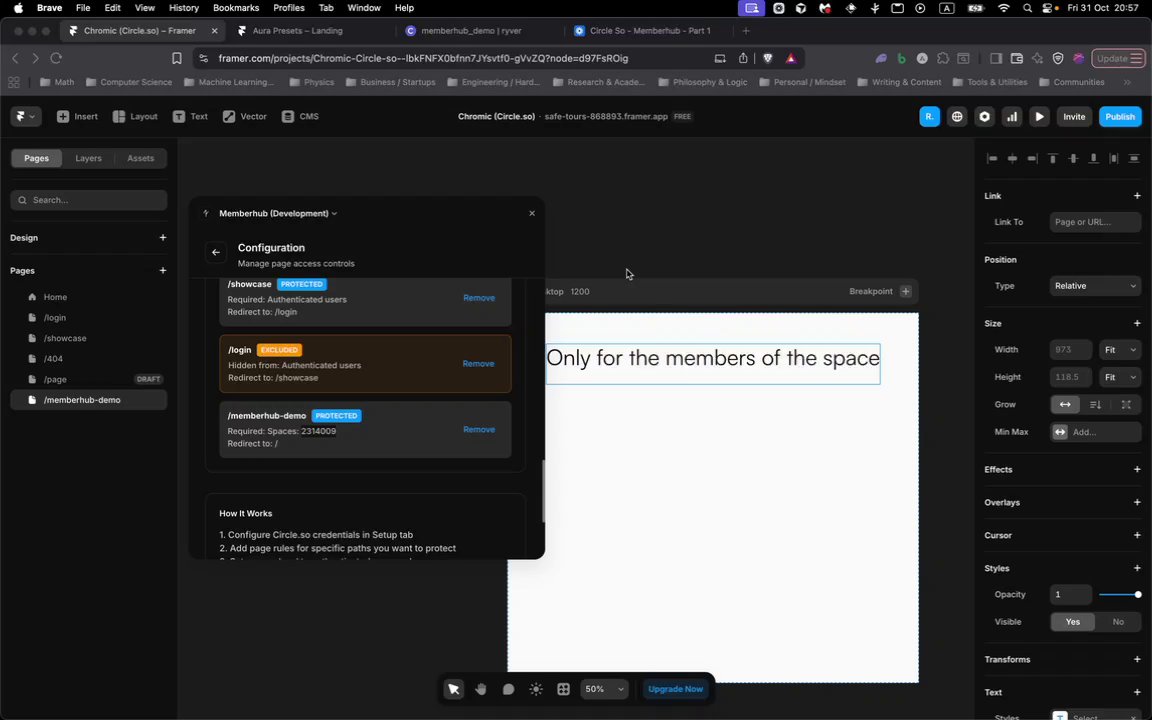Click the browser reload button
The height and width of the screenshot is (720, 1152).
coord(56,58)
